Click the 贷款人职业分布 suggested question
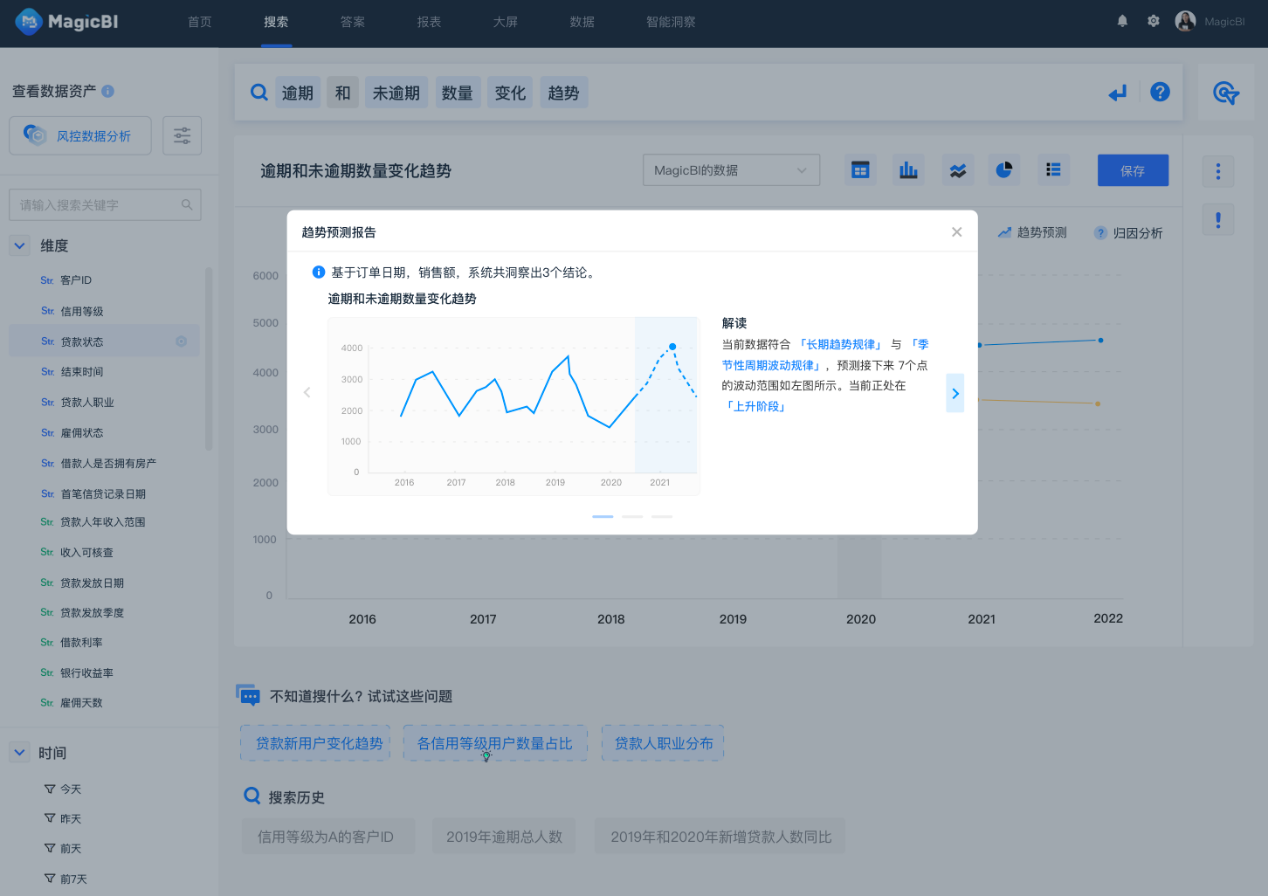The image size is (1268, 896). pos(662,743)
